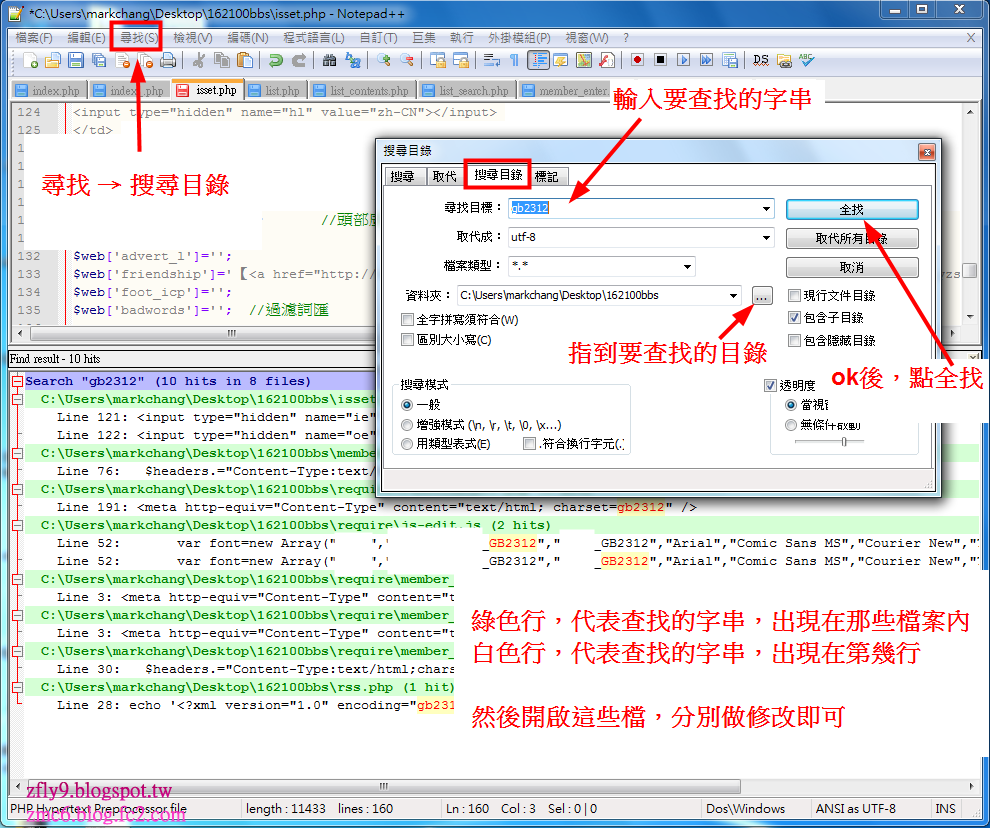Click the Zoom In toolbar icon
This screenshot has width=990, height=828.
(x=383, y=61)
